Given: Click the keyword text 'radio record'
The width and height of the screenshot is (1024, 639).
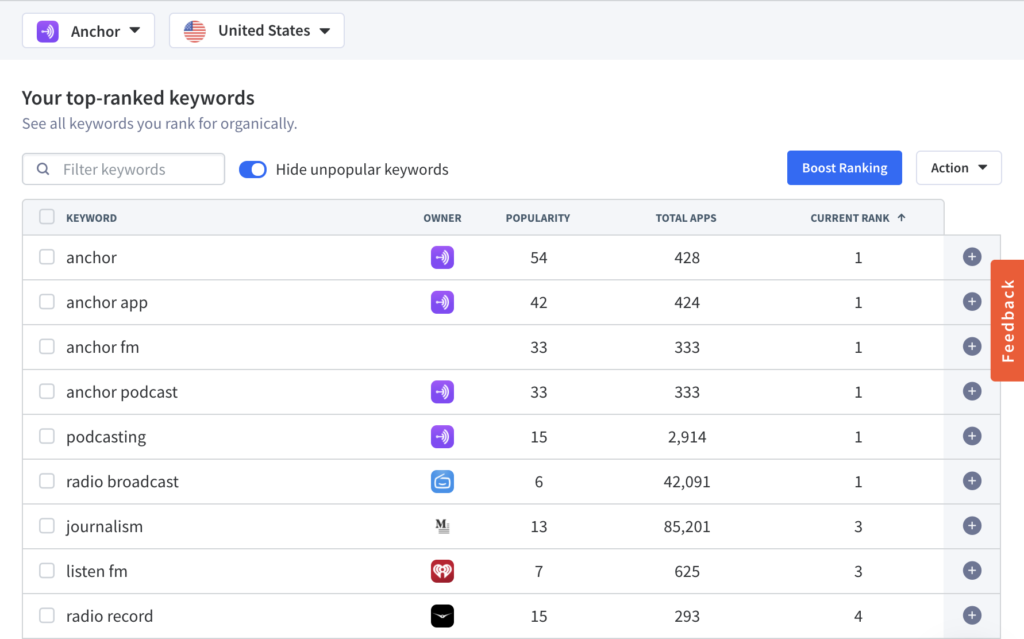Looking at the screenshot, I should click(110, 616).
